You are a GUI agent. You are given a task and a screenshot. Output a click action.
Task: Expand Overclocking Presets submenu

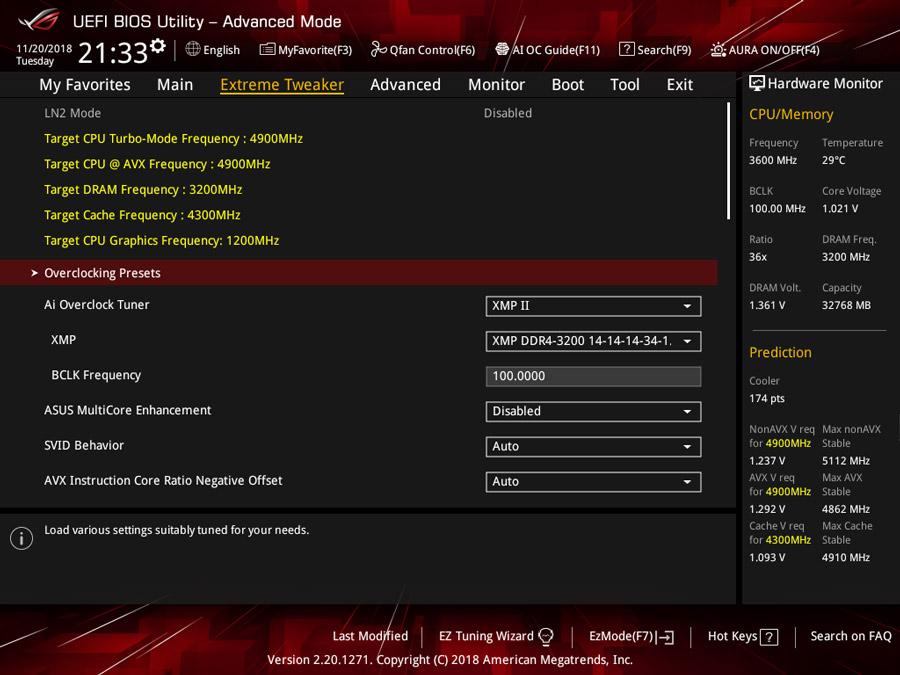359,273
